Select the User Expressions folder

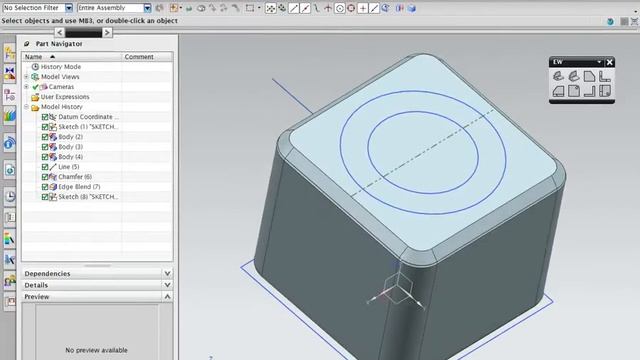click(x=64, y=97)
